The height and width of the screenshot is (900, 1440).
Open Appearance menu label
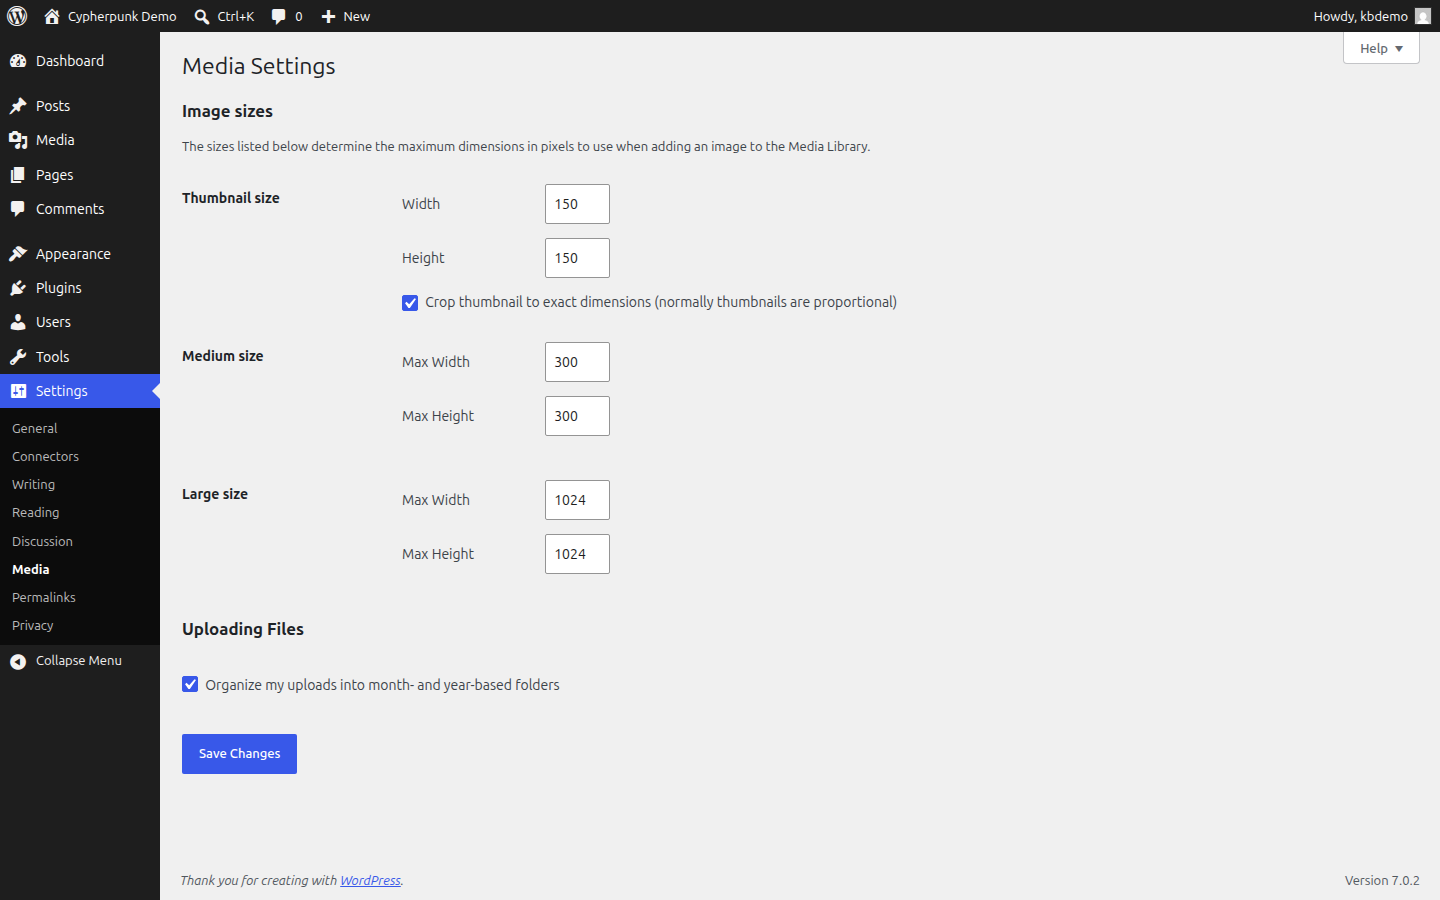(73, 254)
